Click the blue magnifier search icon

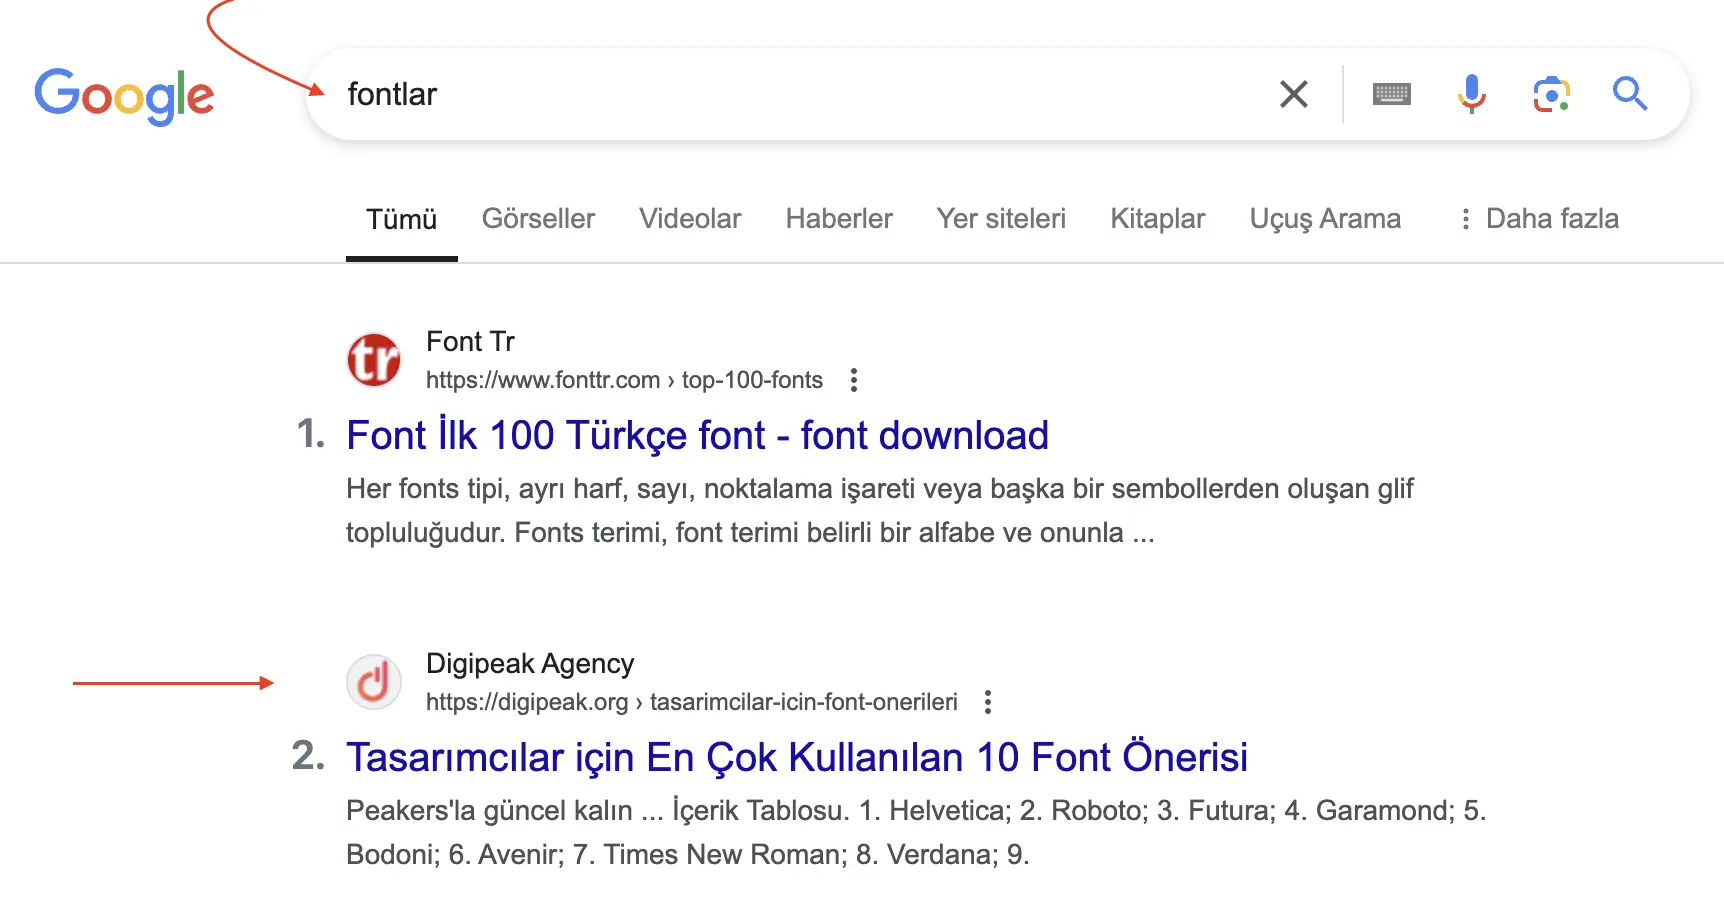[1630, 93]
